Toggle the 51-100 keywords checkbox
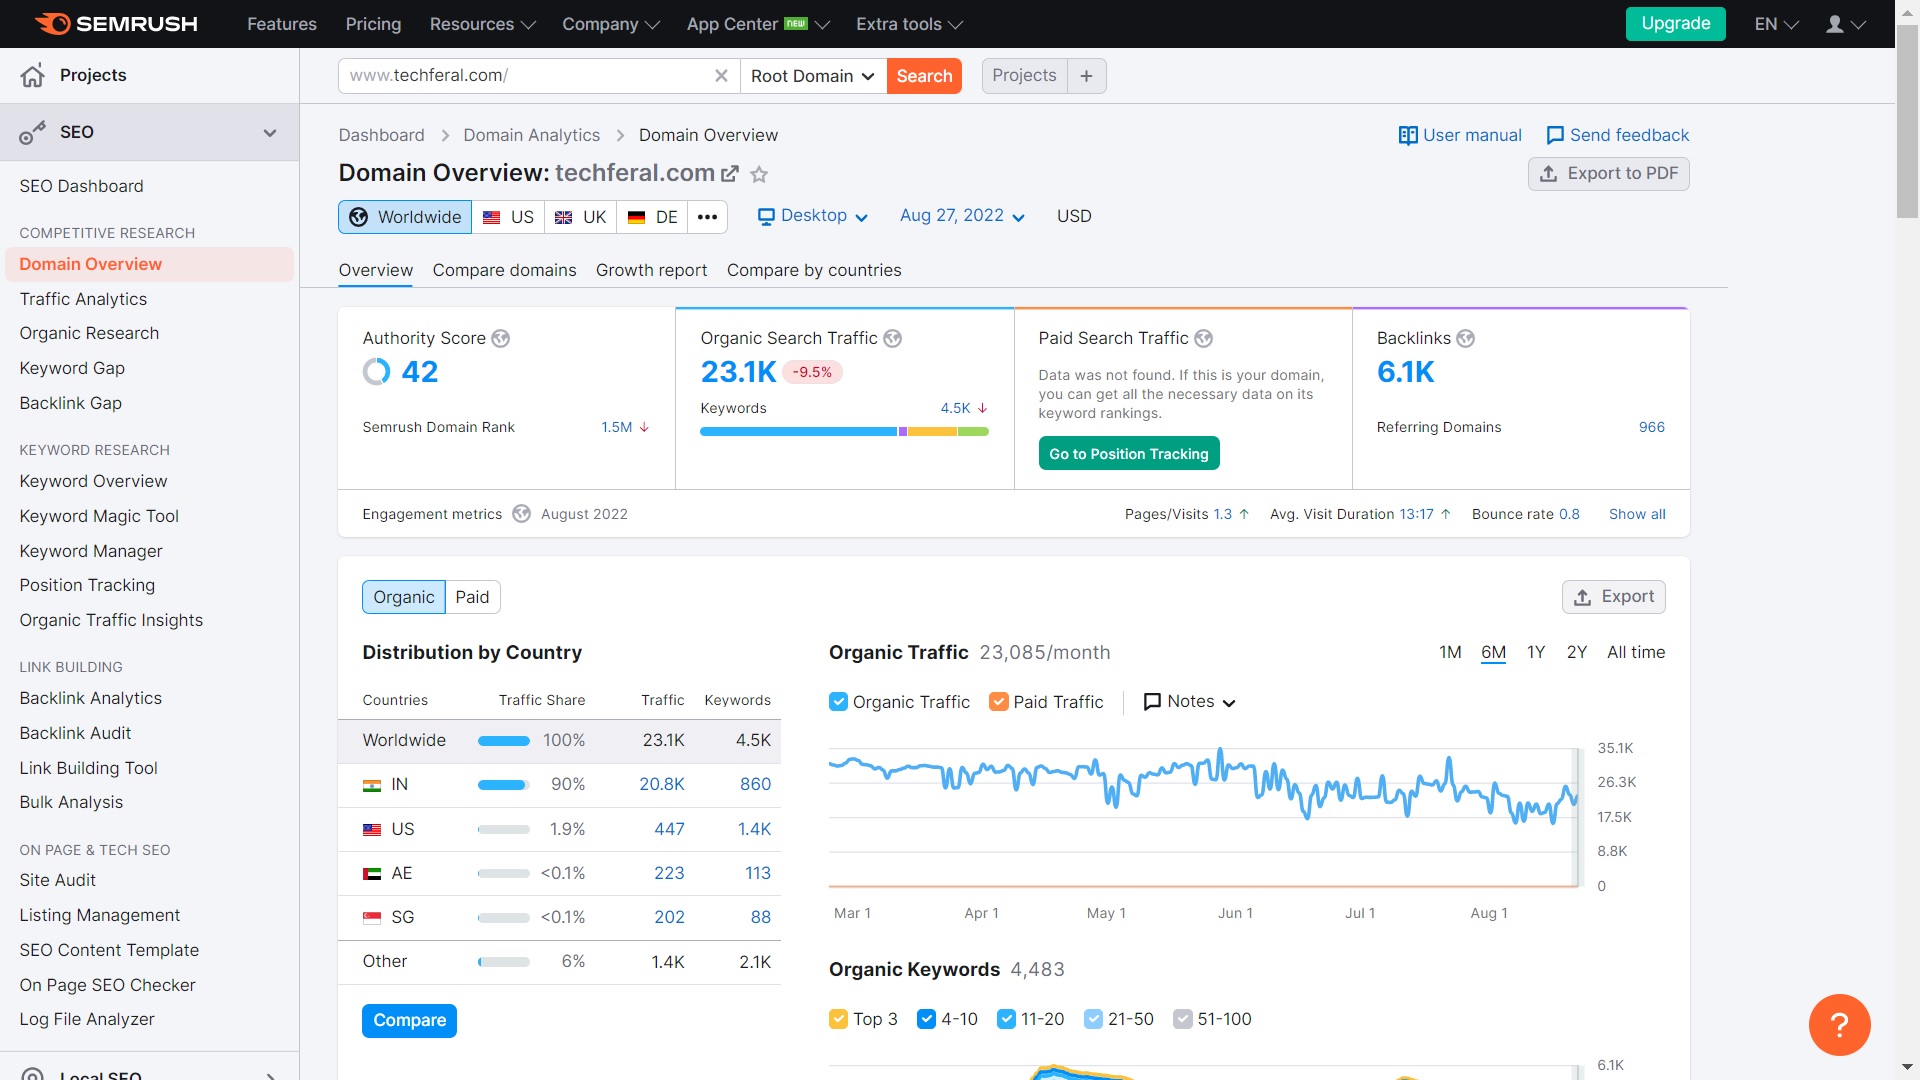Screen dimensions: 1920x1080 point(1183,1019)
